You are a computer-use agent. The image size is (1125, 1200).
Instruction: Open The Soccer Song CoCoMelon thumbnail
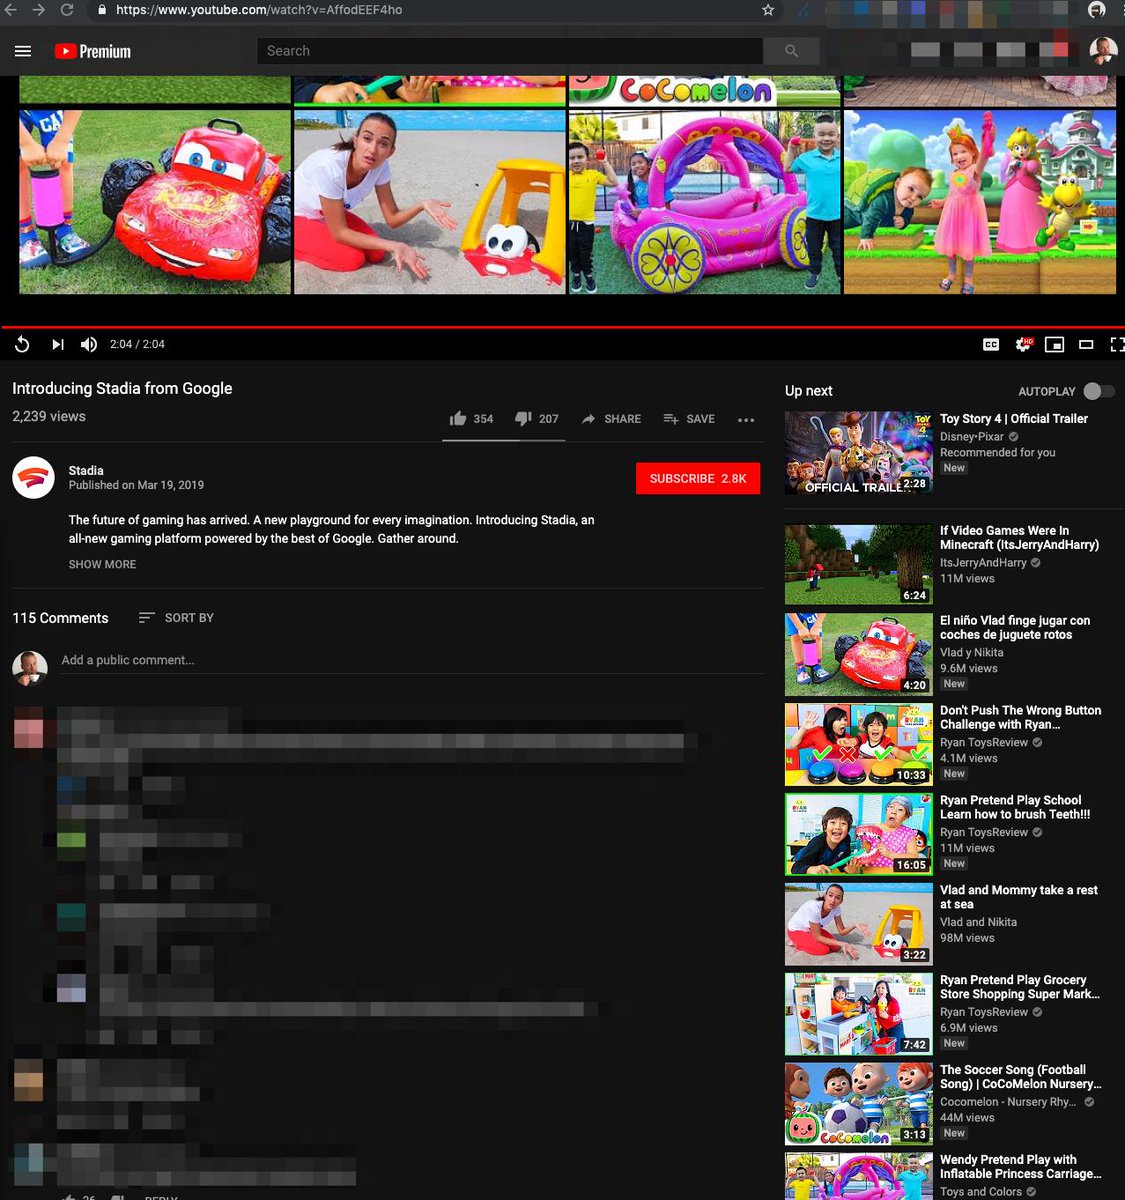point(858,1104)
